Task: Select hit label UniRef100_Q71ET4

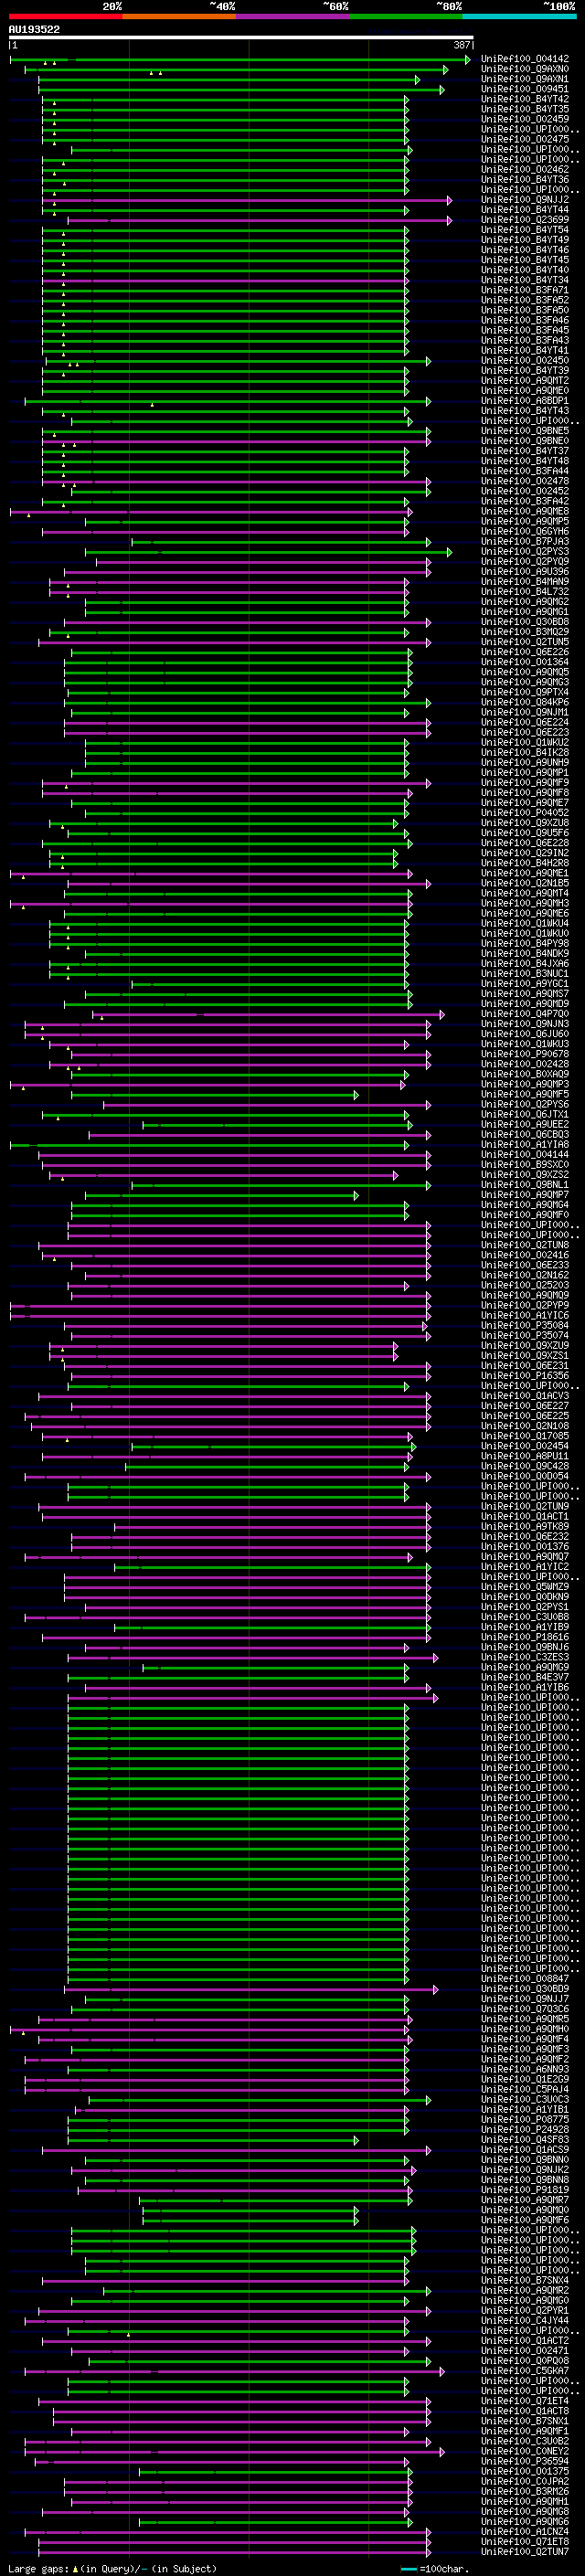Action: coord(525,2401)
